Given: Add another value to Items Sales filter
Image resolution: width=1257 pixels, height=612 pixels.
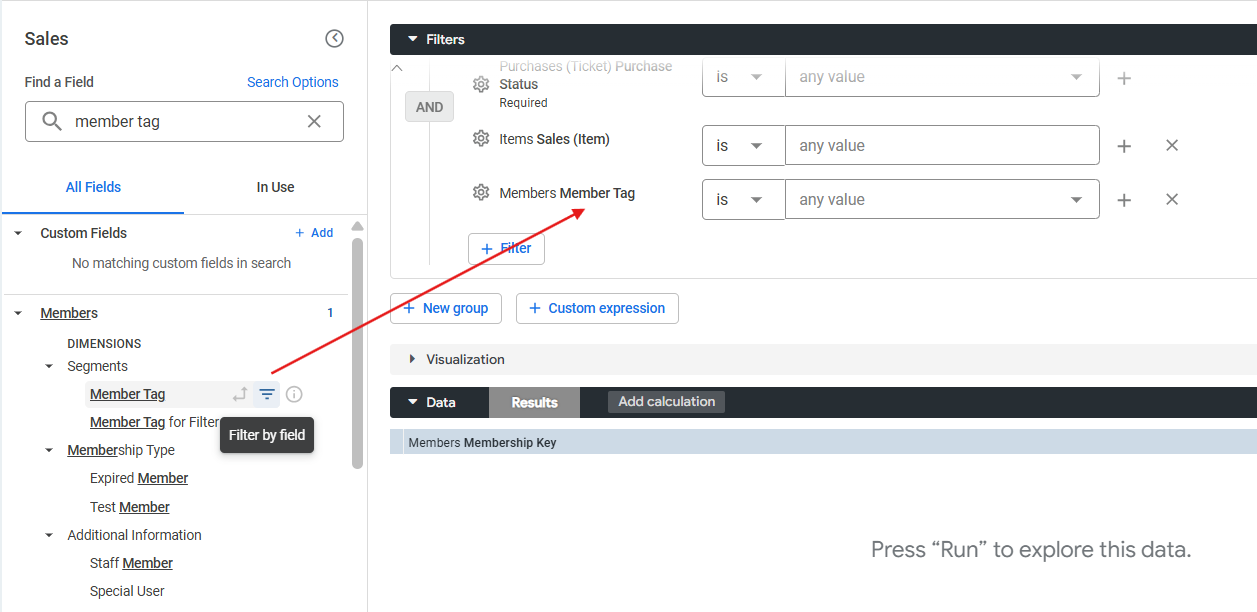Looking at the screenshot, I should (x=1124, y=145).
